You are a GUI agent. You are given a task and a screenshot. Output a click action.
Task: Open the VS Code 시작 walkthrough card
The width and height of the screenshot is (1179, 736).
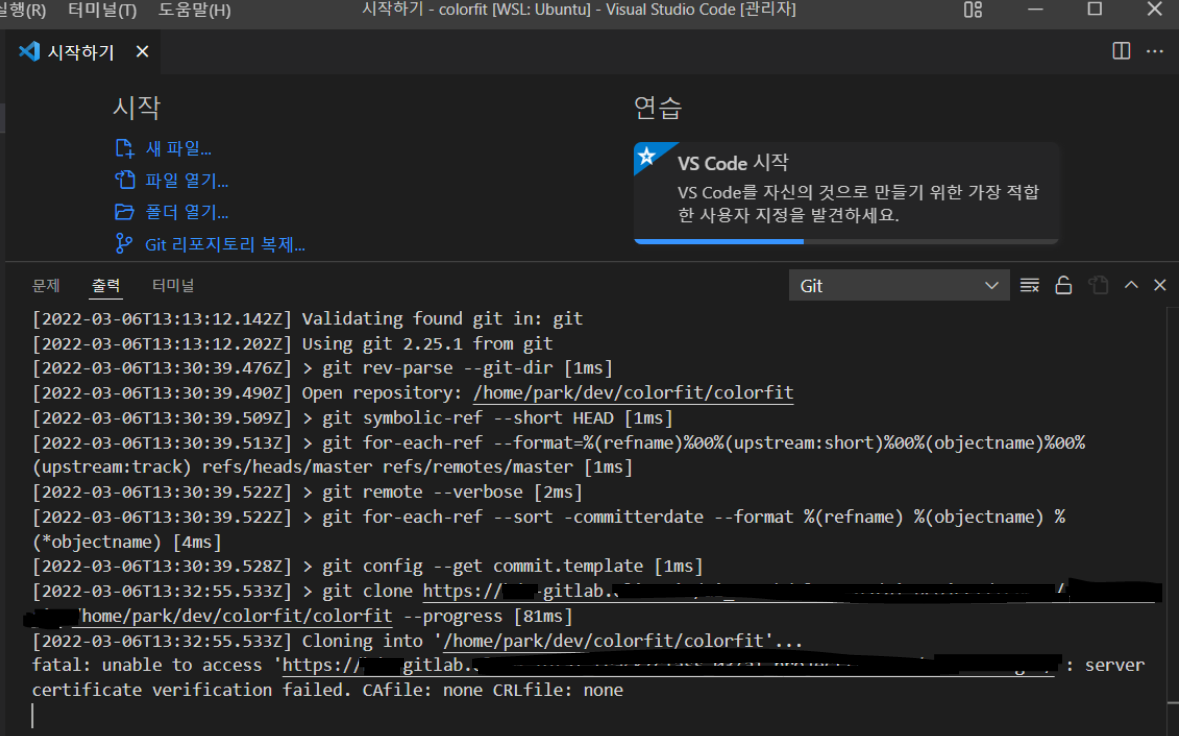point(846,192)
